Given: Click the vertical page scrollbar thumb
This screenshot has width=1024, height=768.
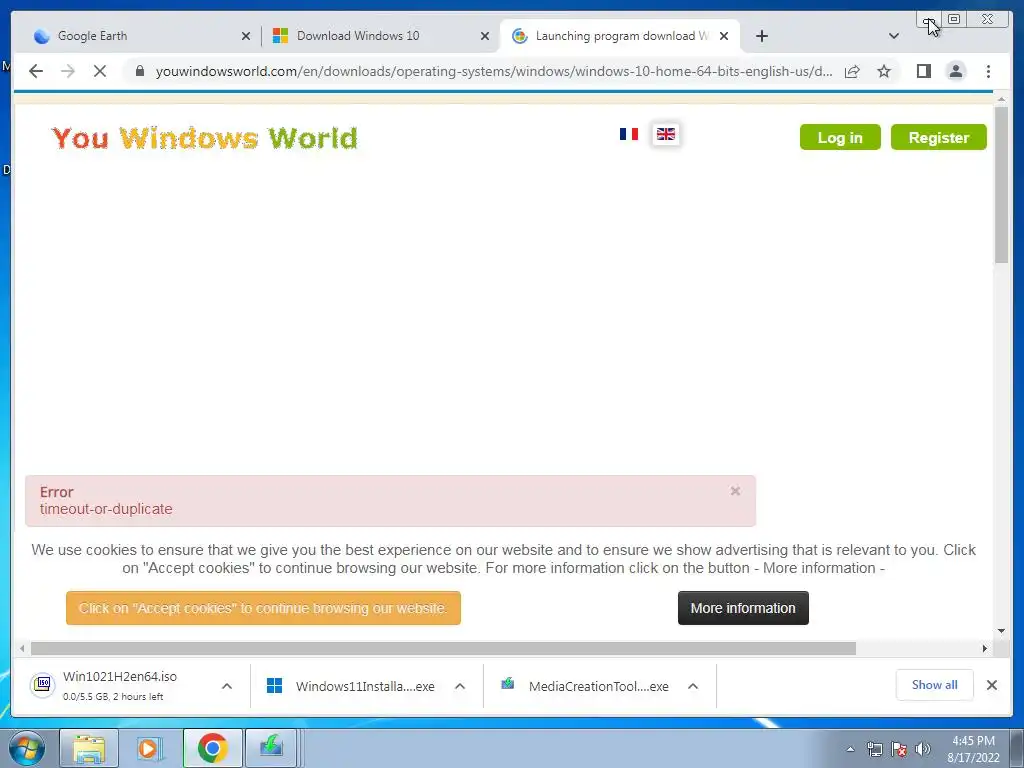Looking at the screenshot, I should pyautogui.click(x=1001, y=185).
